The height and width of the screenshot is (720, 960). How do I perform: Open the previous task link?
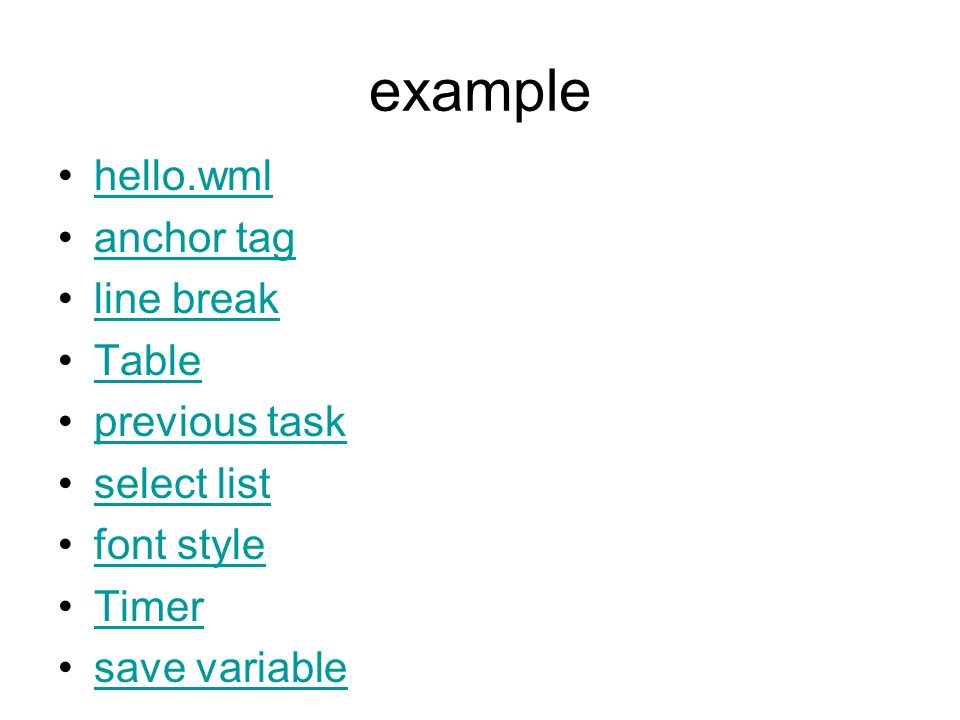[220, 422]
